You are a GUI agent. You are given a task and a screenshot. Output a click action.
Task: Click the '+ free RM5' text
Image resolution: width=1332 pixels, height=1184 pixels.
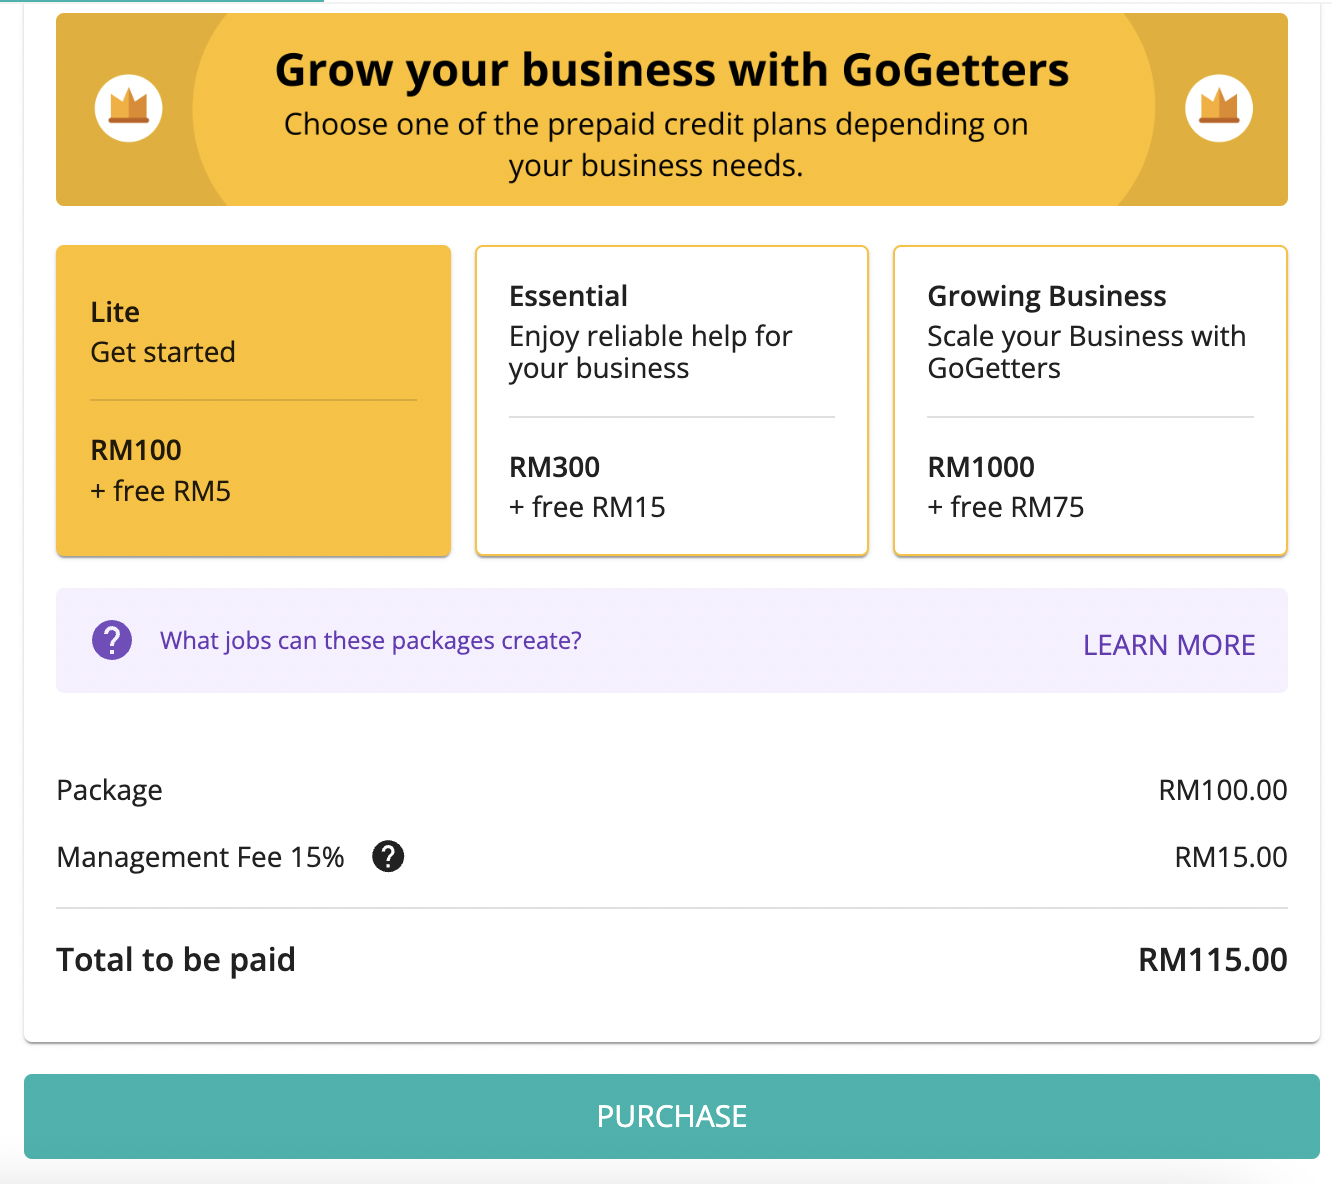click(x=161, y=491)
